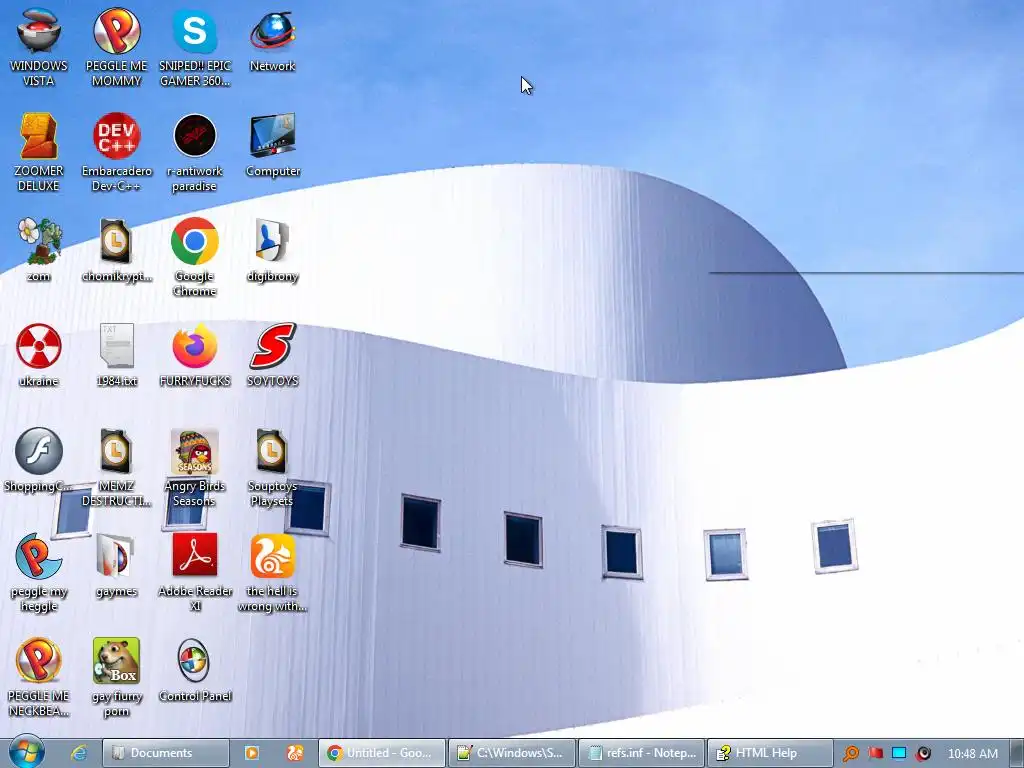The height and width of the screenshot is (768, 1024).
Task: Select the PEGGLE ME NECKBEA icon
Action: 39,677
